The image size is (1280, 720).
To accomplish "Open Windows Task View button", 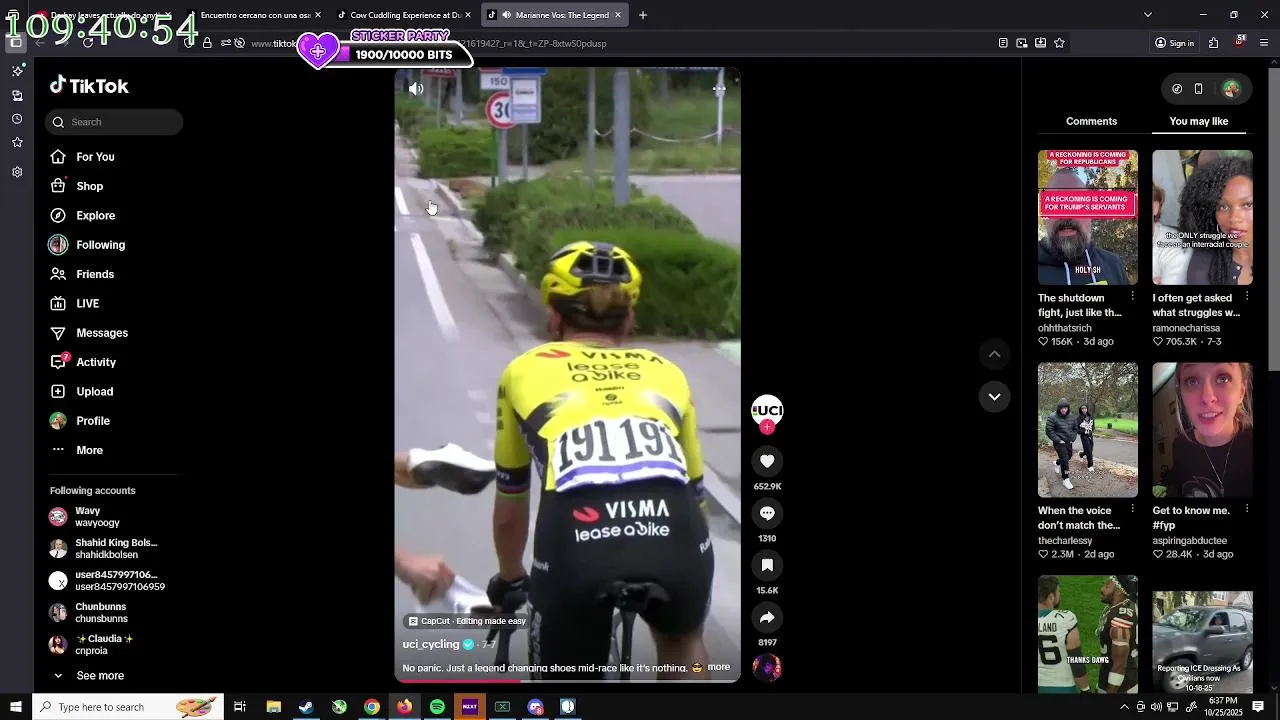I will [240, 707].
